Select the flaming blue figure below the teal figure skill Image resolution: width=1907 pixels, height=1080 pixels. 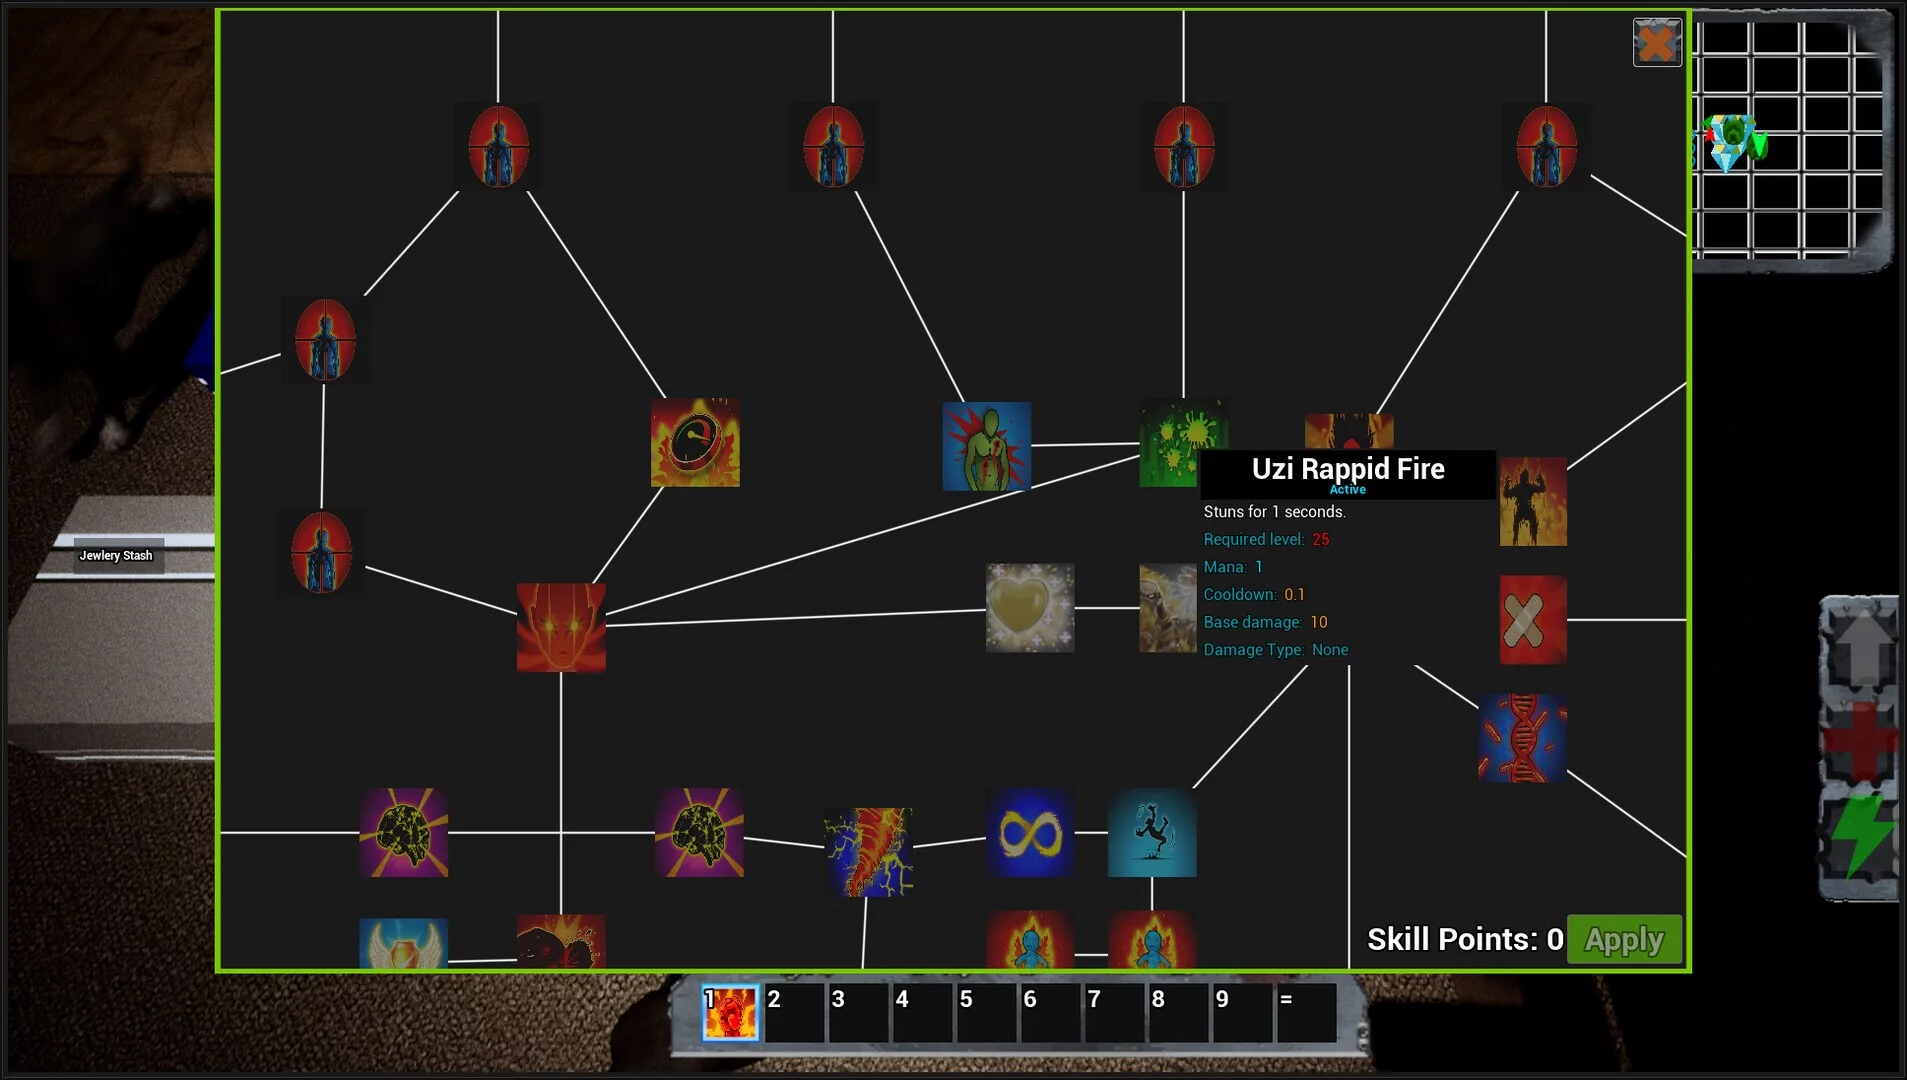click(1152, 940)
